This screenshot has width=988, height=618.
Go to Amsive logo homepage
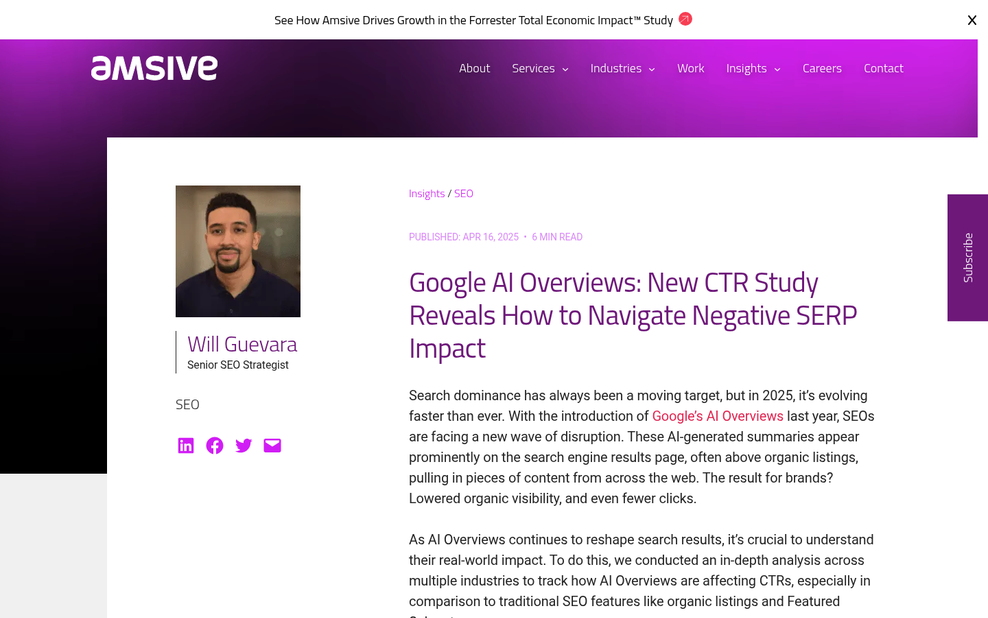coord(154,68)
